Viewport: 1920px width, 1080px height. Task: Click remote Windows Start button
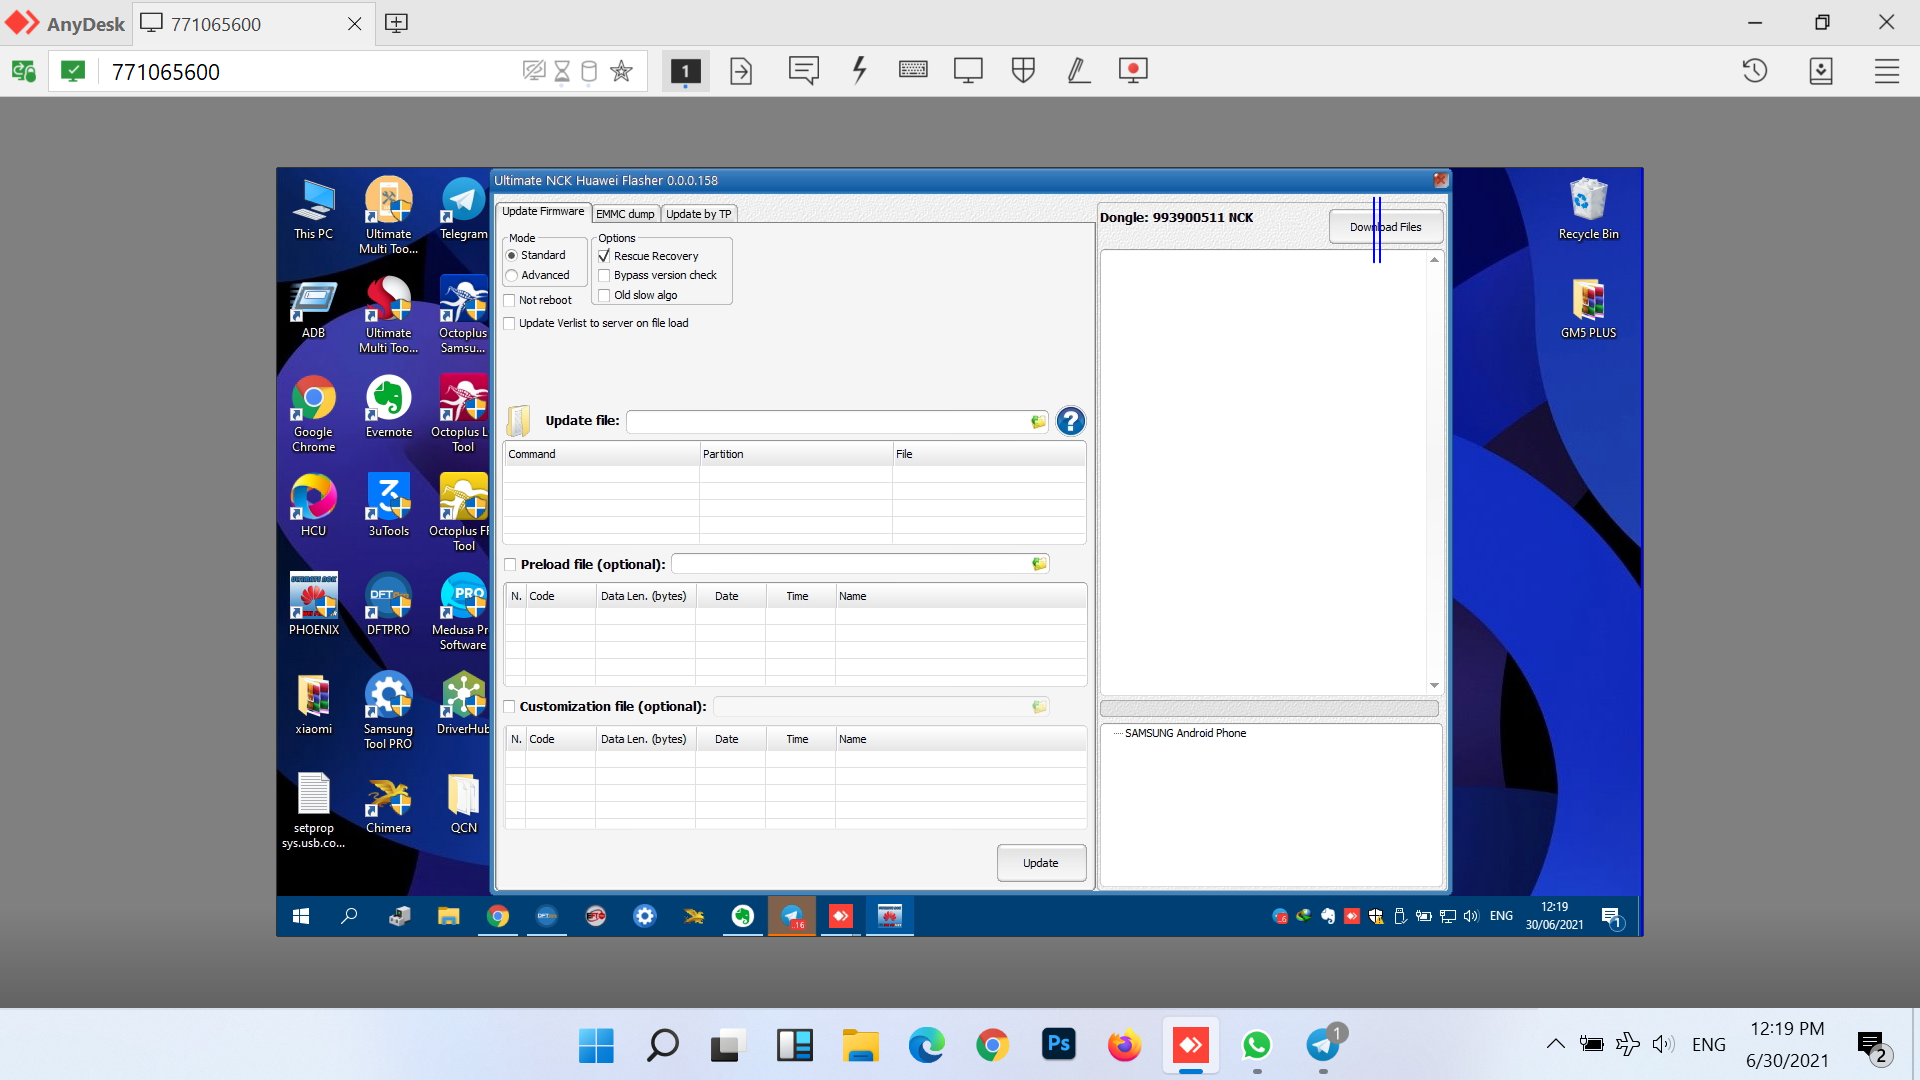click(x=301, y=916)
